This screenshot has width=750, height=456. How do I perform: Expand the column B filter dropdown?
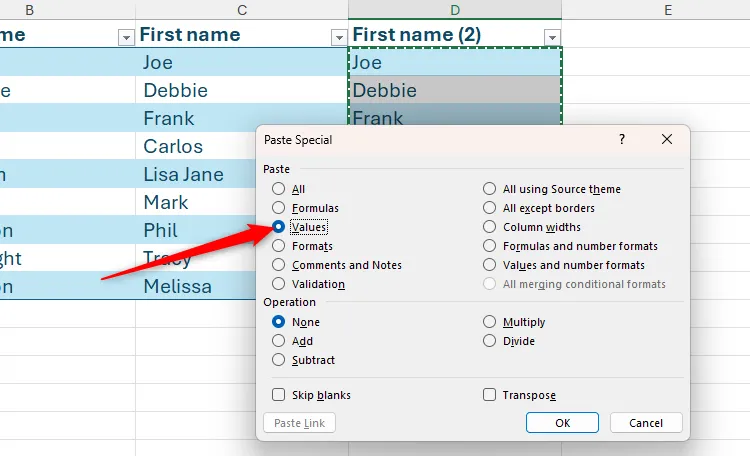125,37
